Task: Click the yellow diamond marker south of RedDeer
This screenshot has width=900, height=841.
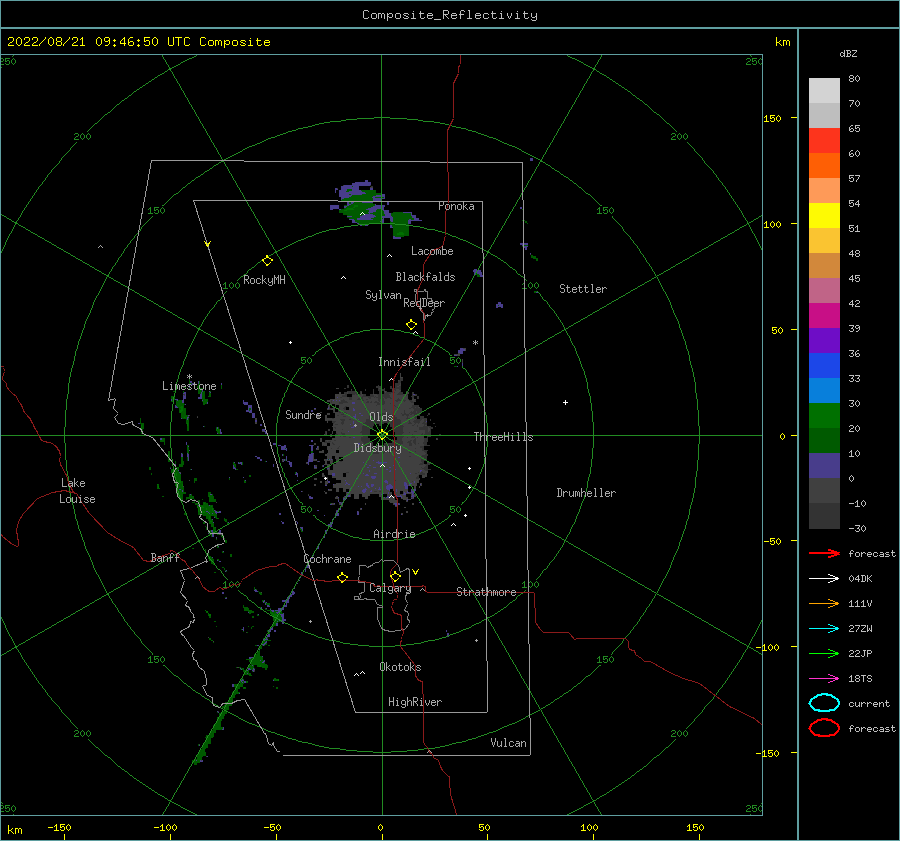Action: pyautogui.click(x=411, y=325)
